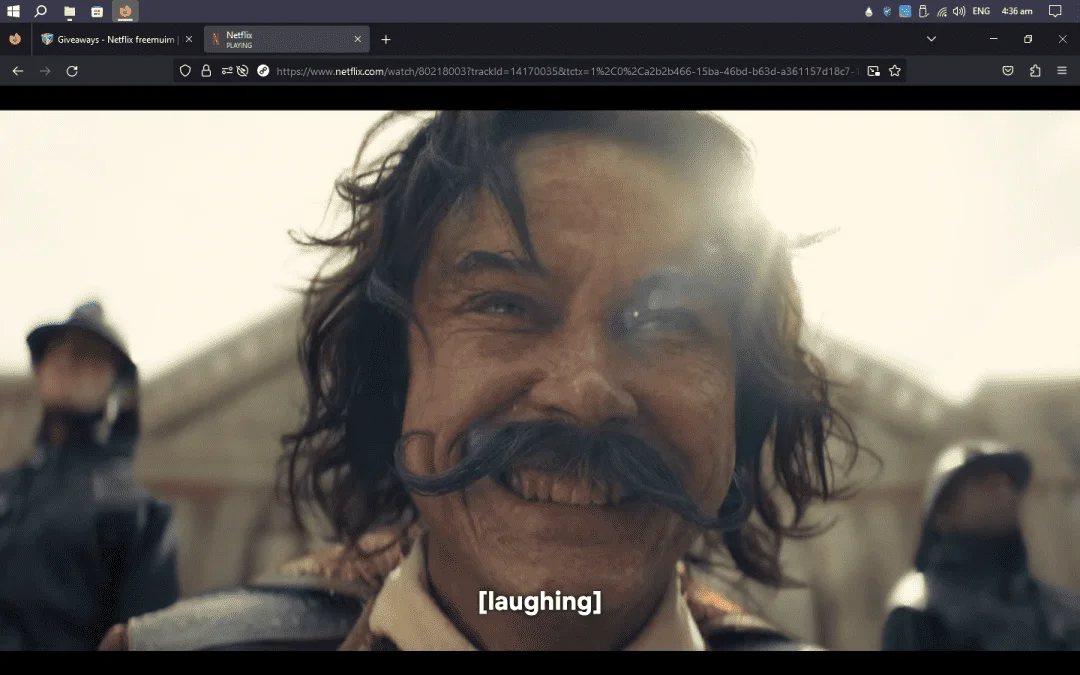Open the Windows Start menu
Image resolution: width=1080 pixels, height=675 pixels.
tap(13, 11)
